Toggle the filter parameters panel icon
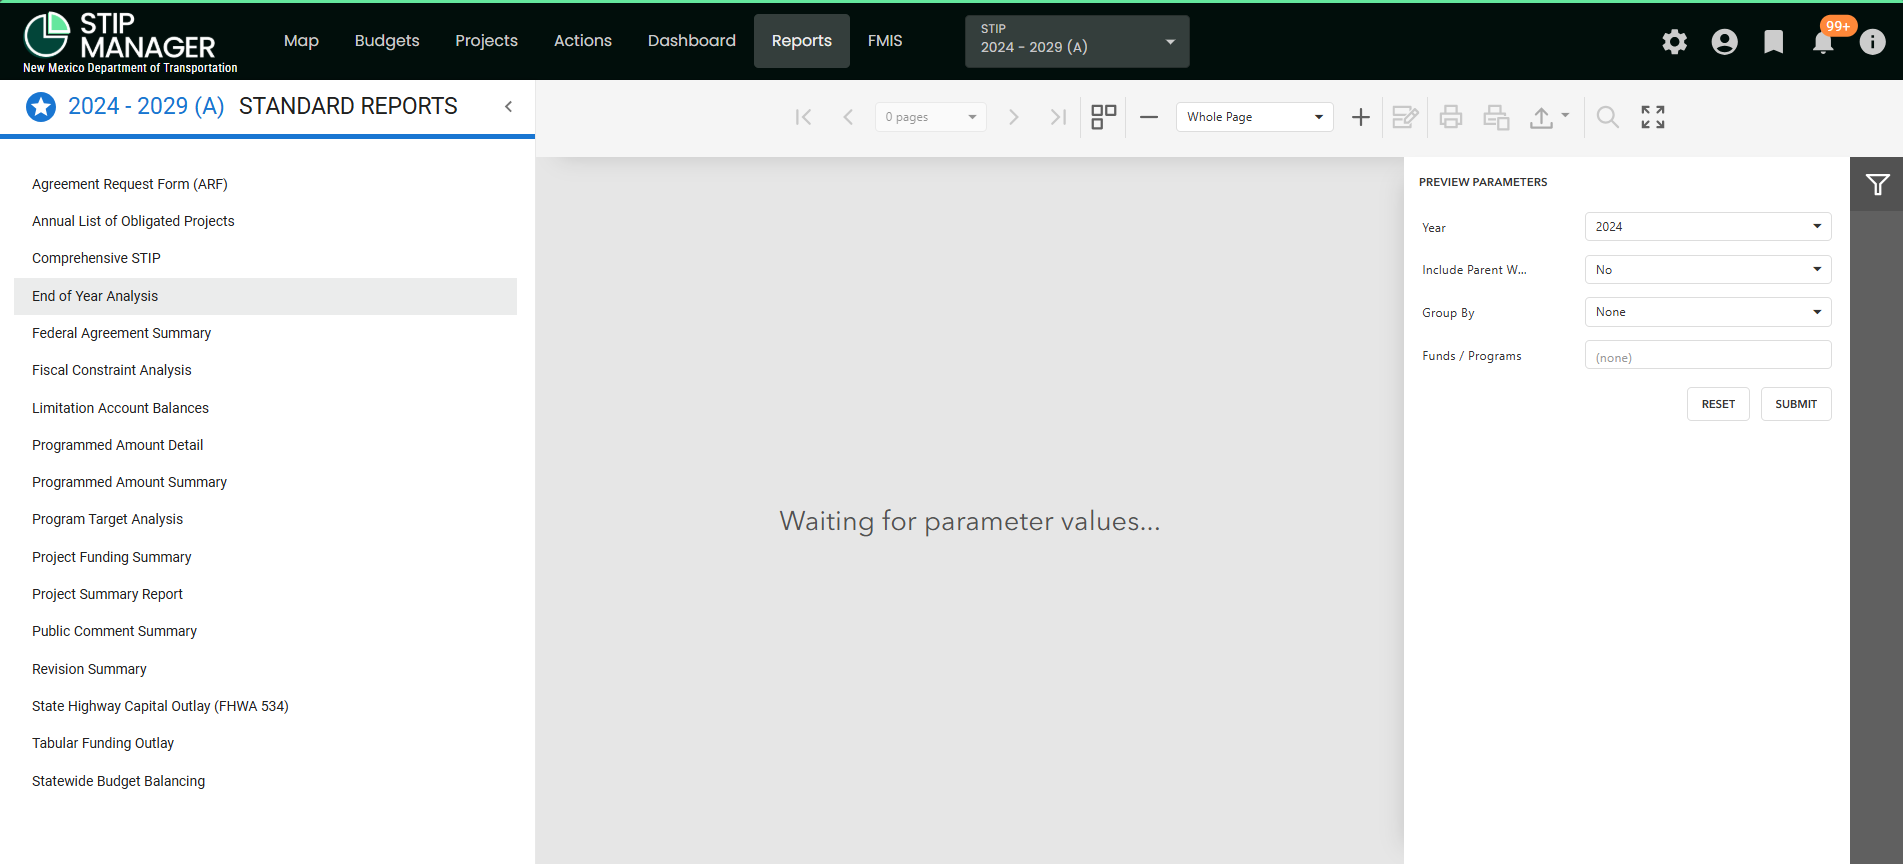 1877,184
